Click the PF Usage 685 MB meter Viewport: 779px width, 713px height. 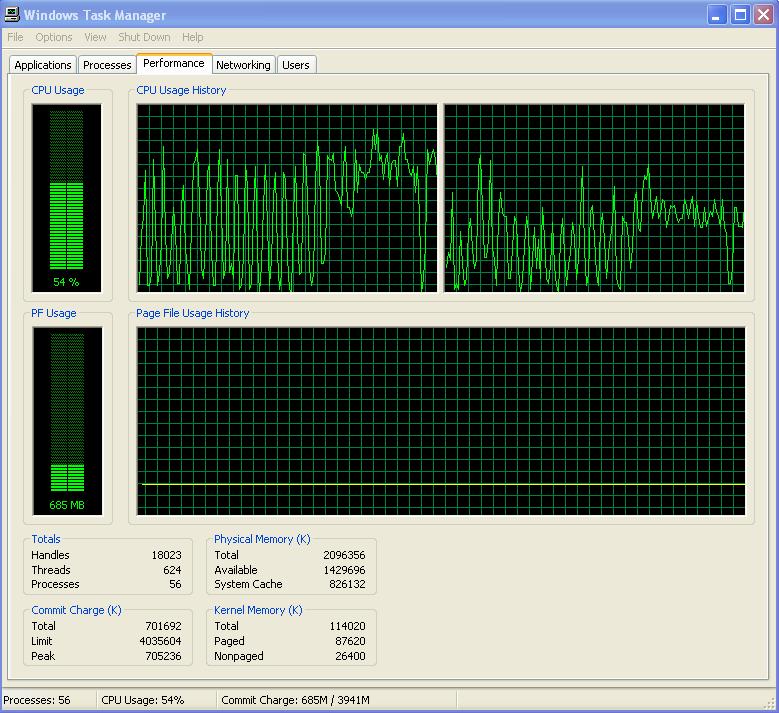point(66,420)
